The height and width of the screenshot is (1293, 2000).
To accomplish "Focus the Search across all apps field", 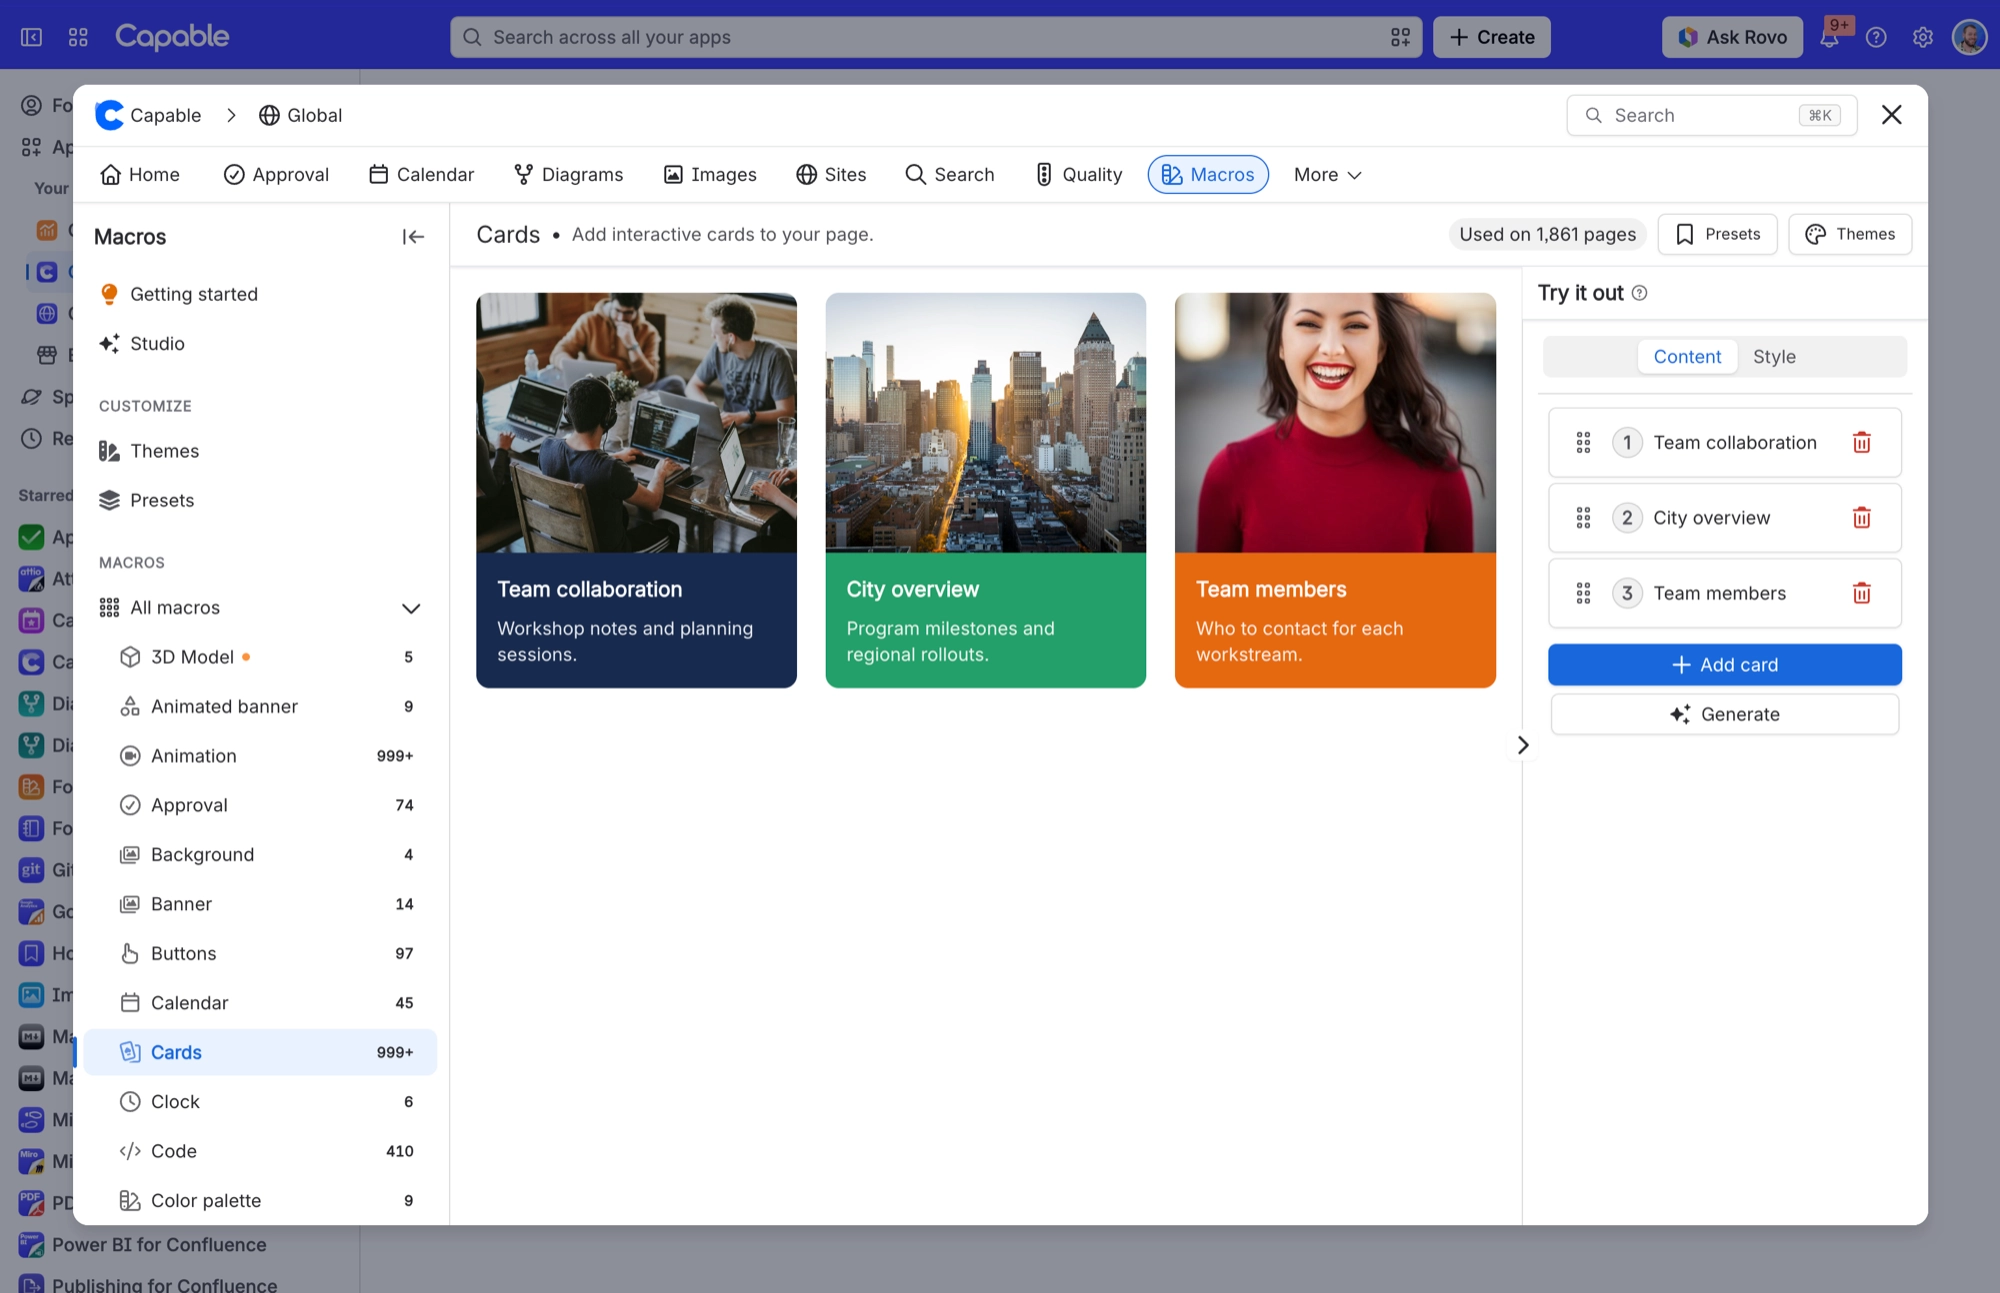I will (x=935, y=37).
